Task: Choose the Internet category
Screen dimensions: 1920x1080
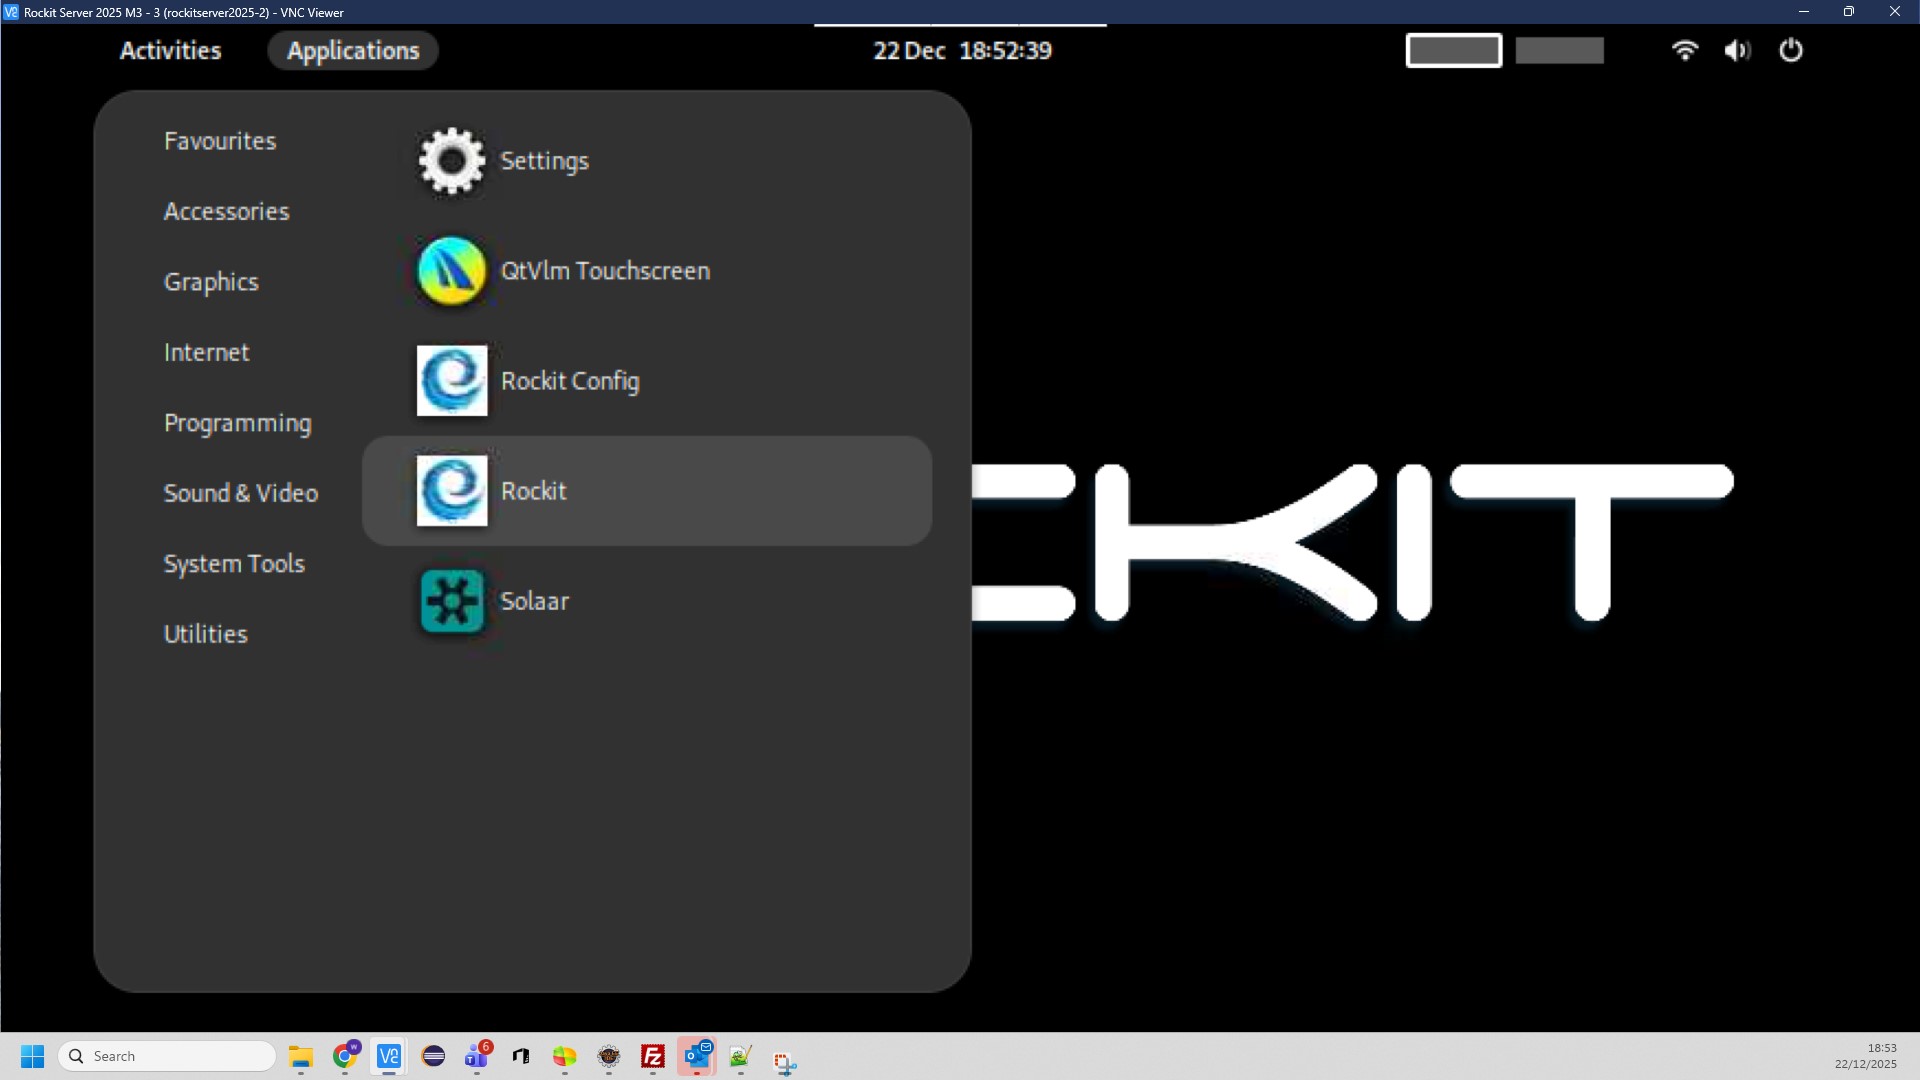Action: pos(206,353)
